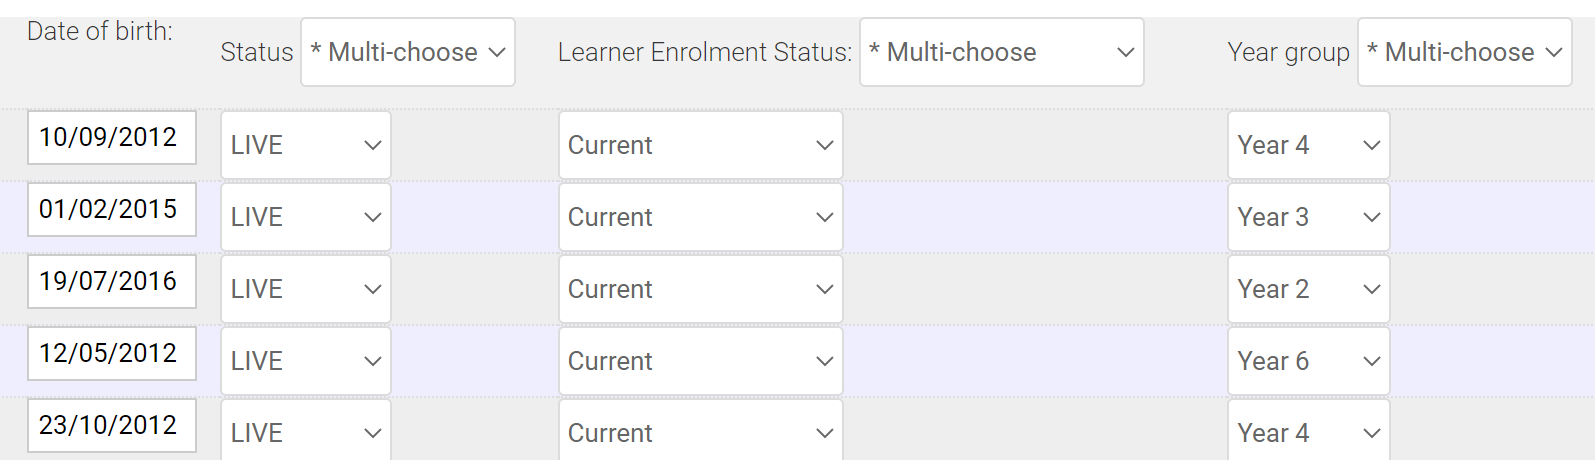Expand the Year 6 year group dropdown
The height and width of the screenshot is (460, 1595).
click(1308, 361)
